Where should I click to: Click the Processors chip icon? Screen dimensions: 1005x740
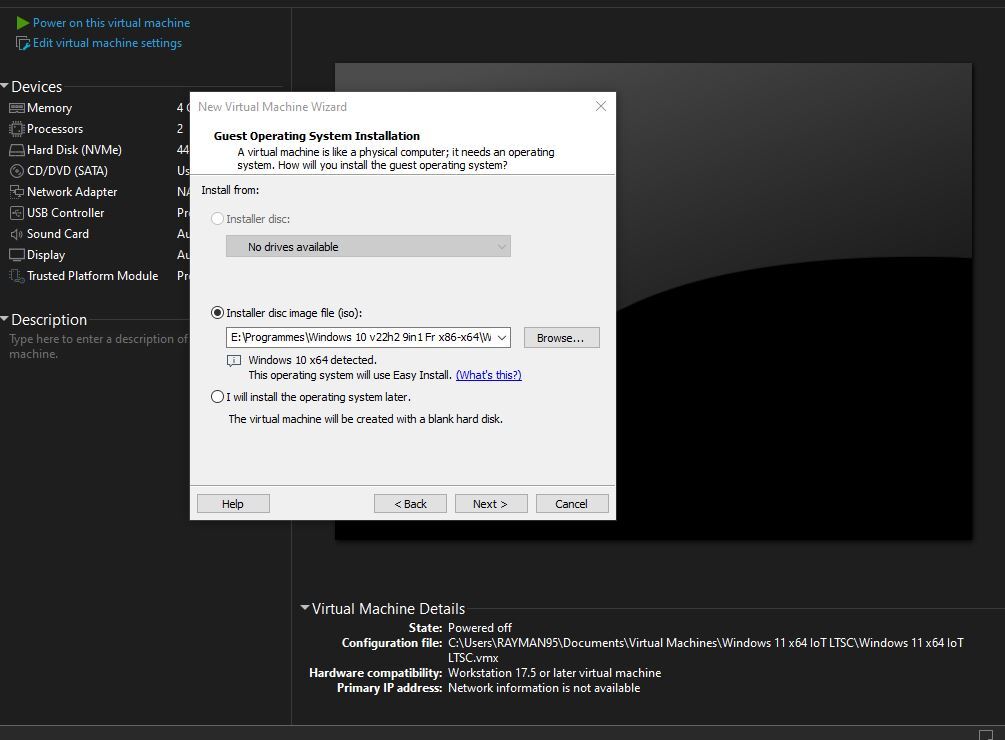coord(17,129)
